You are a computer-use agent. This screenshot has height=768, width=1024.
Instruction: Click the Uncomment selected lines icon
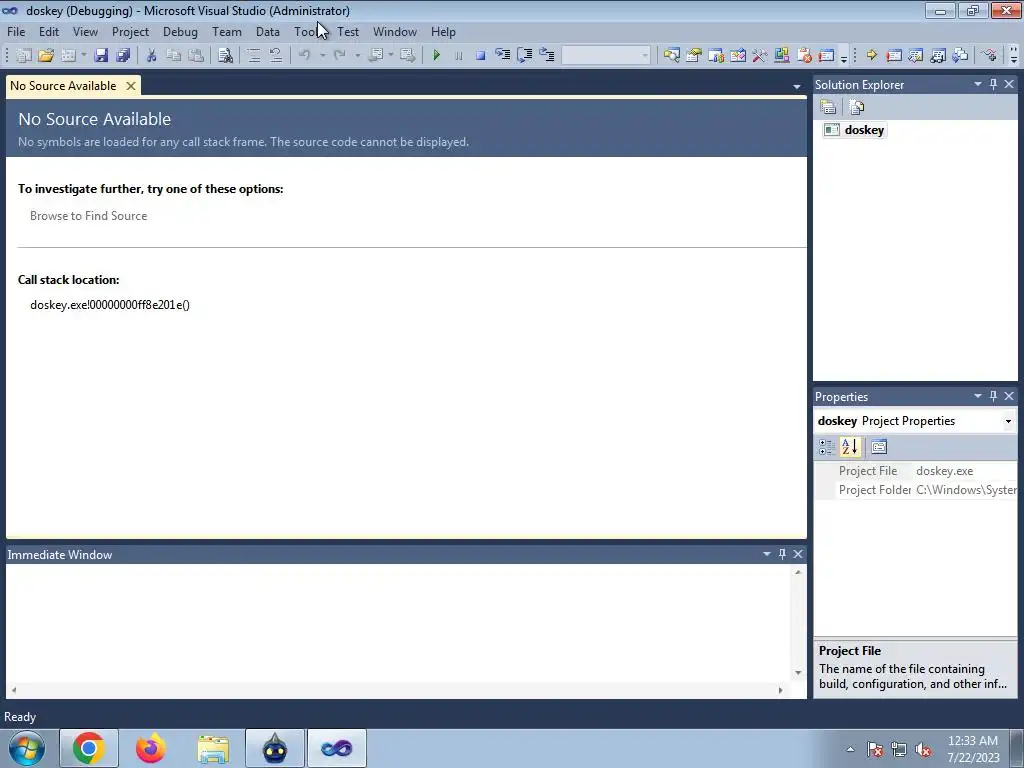click(276, 56)
